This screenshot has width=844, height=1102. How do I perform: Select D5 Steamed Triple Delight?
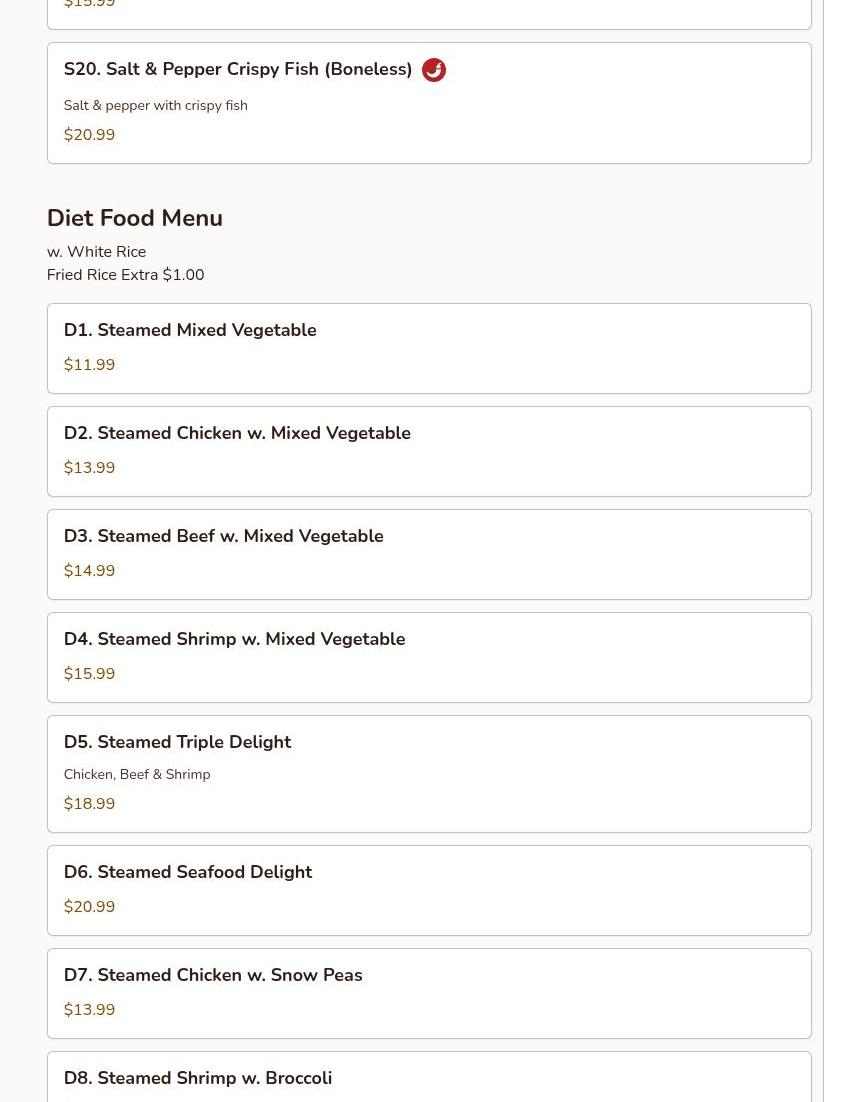click(177, 743)
